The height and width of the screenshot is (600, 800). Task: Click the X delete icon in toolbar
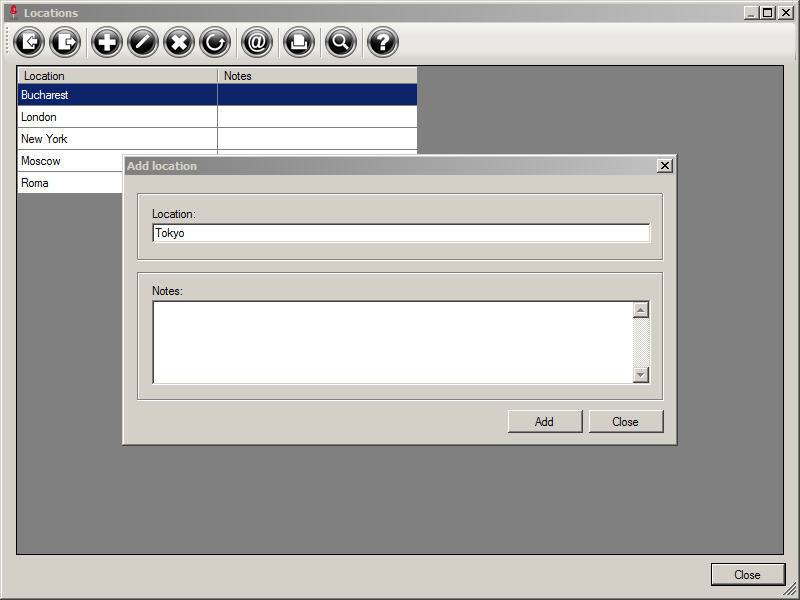tap(179, 42)
